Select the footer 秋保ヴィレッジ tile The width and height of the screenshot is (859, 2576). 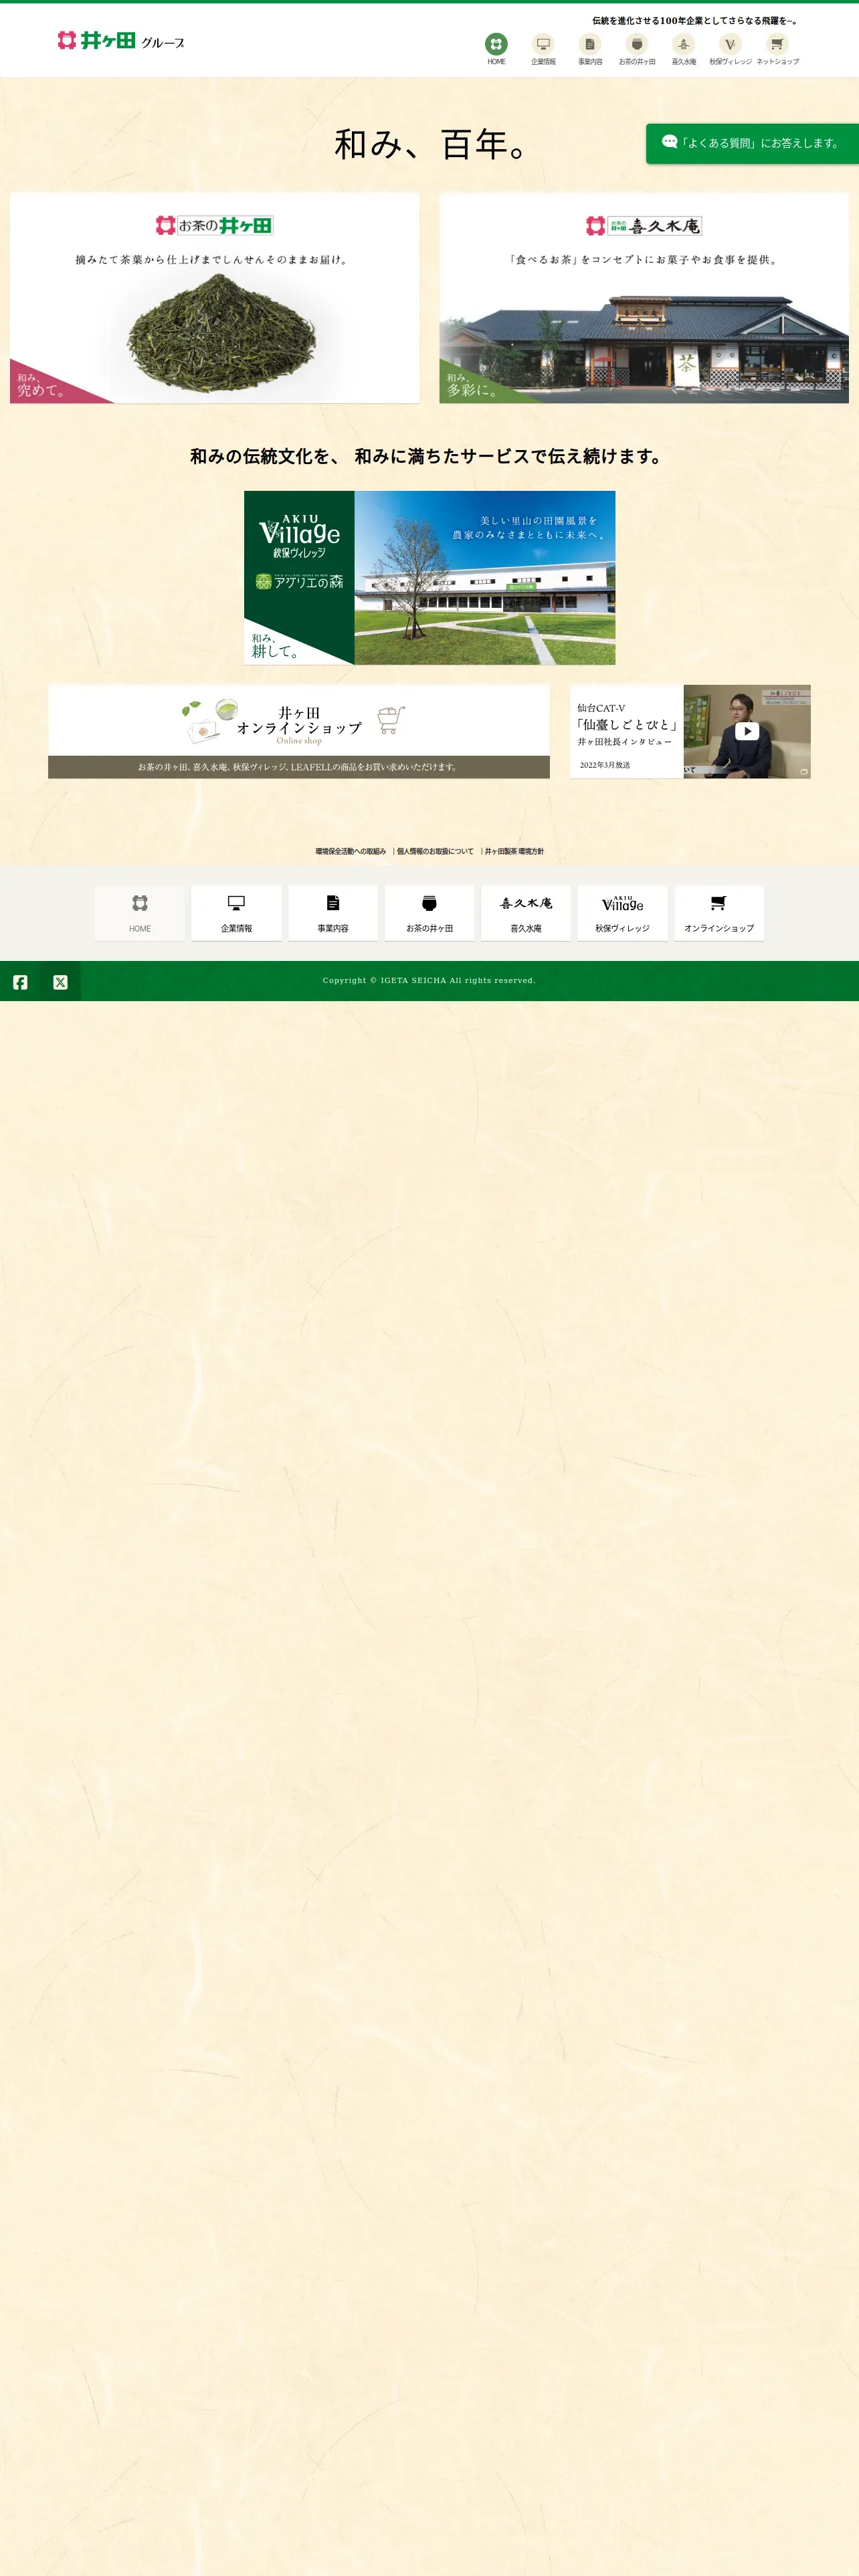tap(622, 913)
